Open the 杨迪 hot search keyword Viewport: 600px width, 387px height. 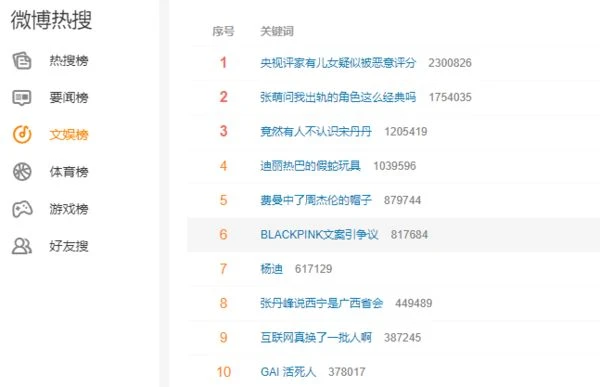click(x=271, y=269)
